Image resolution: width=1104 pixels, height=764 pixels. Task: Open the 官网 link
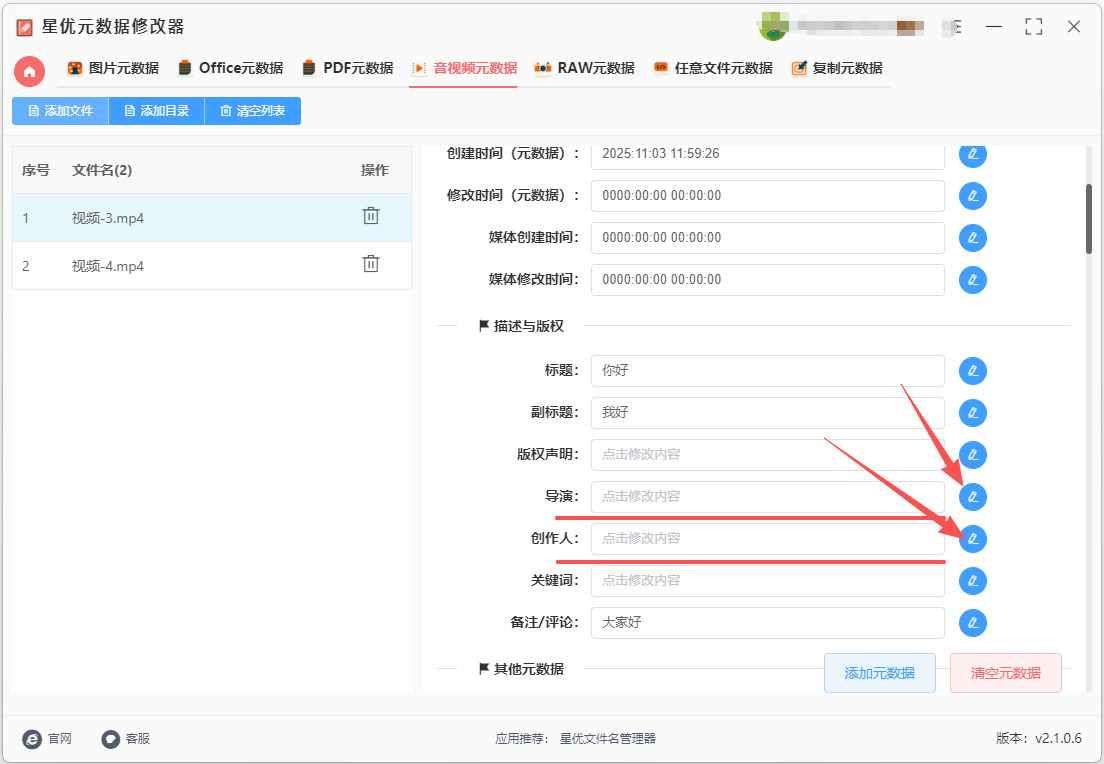47,739
